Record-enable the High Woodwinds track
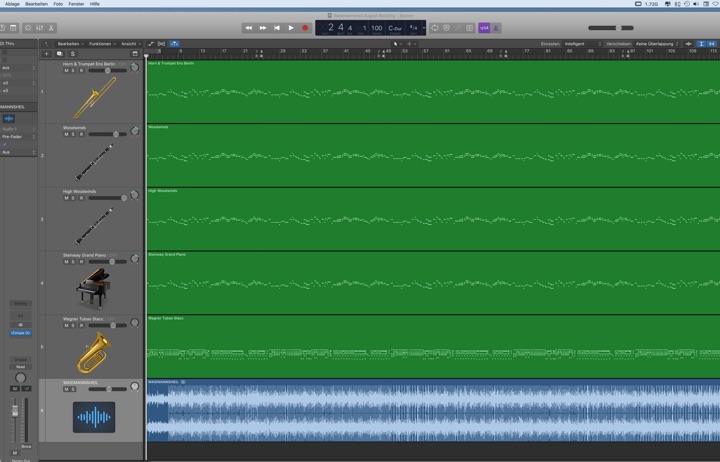 [81, 198]
